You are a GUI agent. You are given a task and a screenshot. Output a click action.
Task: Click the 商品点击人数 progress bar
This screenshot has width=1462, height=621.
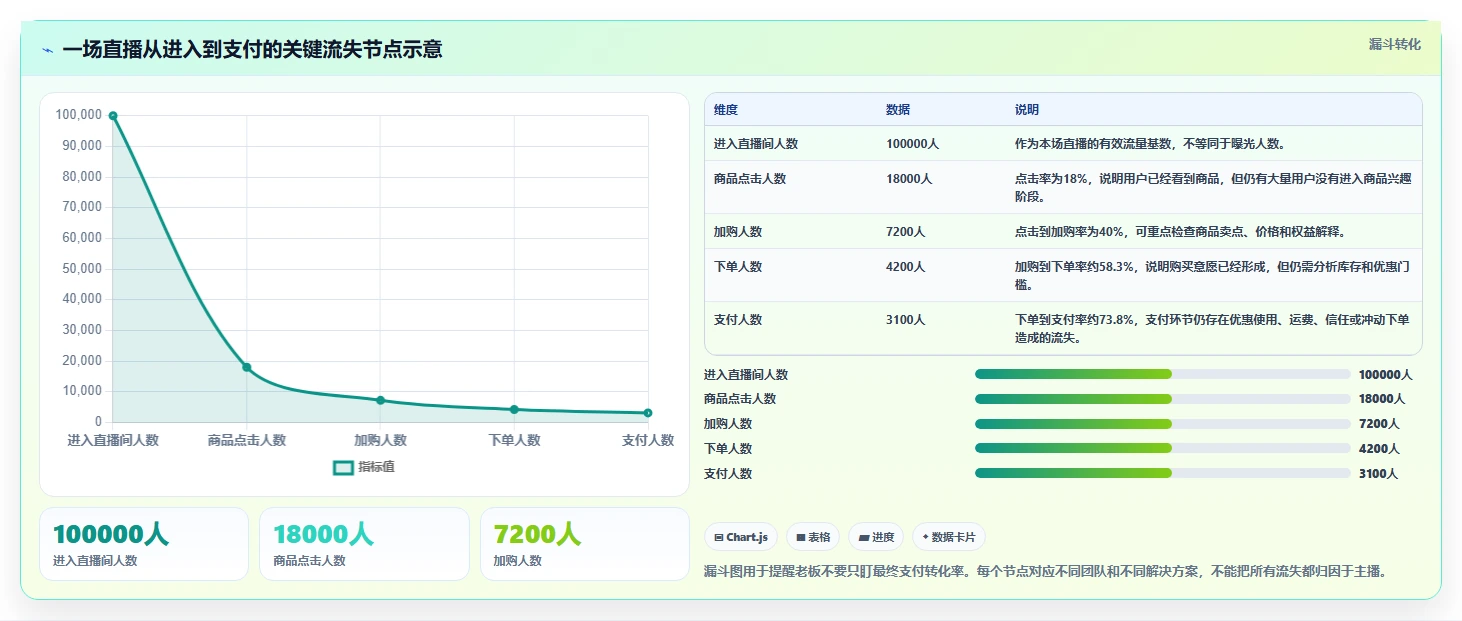coord(1162,399)
